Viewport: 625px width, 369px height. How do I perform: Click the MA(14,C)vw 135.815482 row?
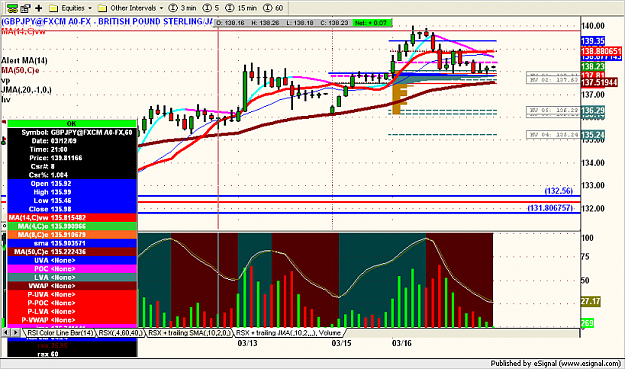coord(72,218)
